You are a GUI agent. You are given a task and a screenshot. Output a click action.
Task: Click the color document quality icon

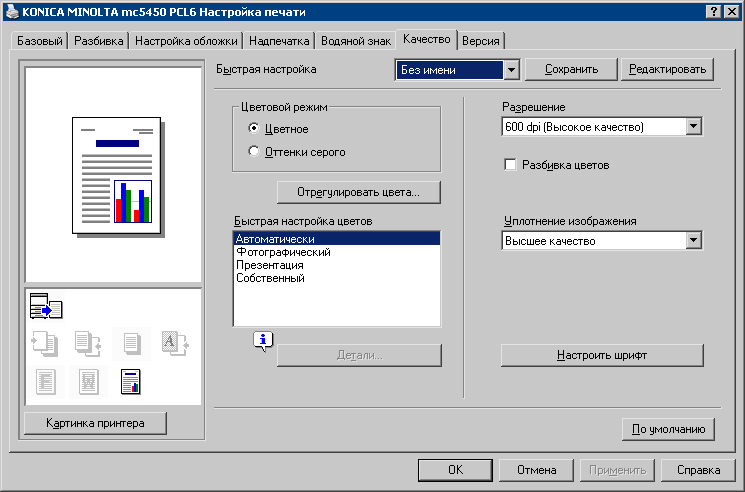pyautogui.click(x=131, y=382)
